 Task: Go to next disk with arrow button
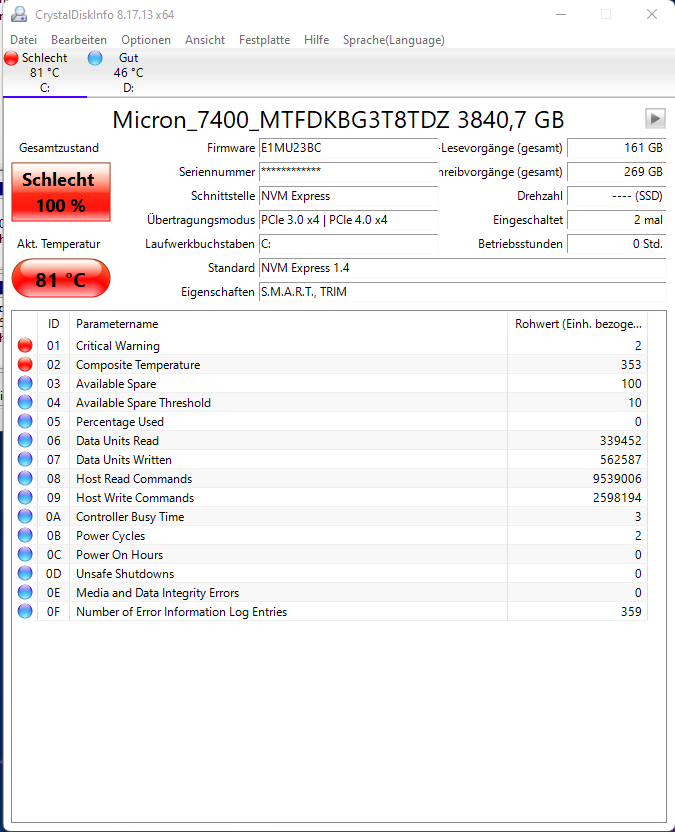point(655,118)
